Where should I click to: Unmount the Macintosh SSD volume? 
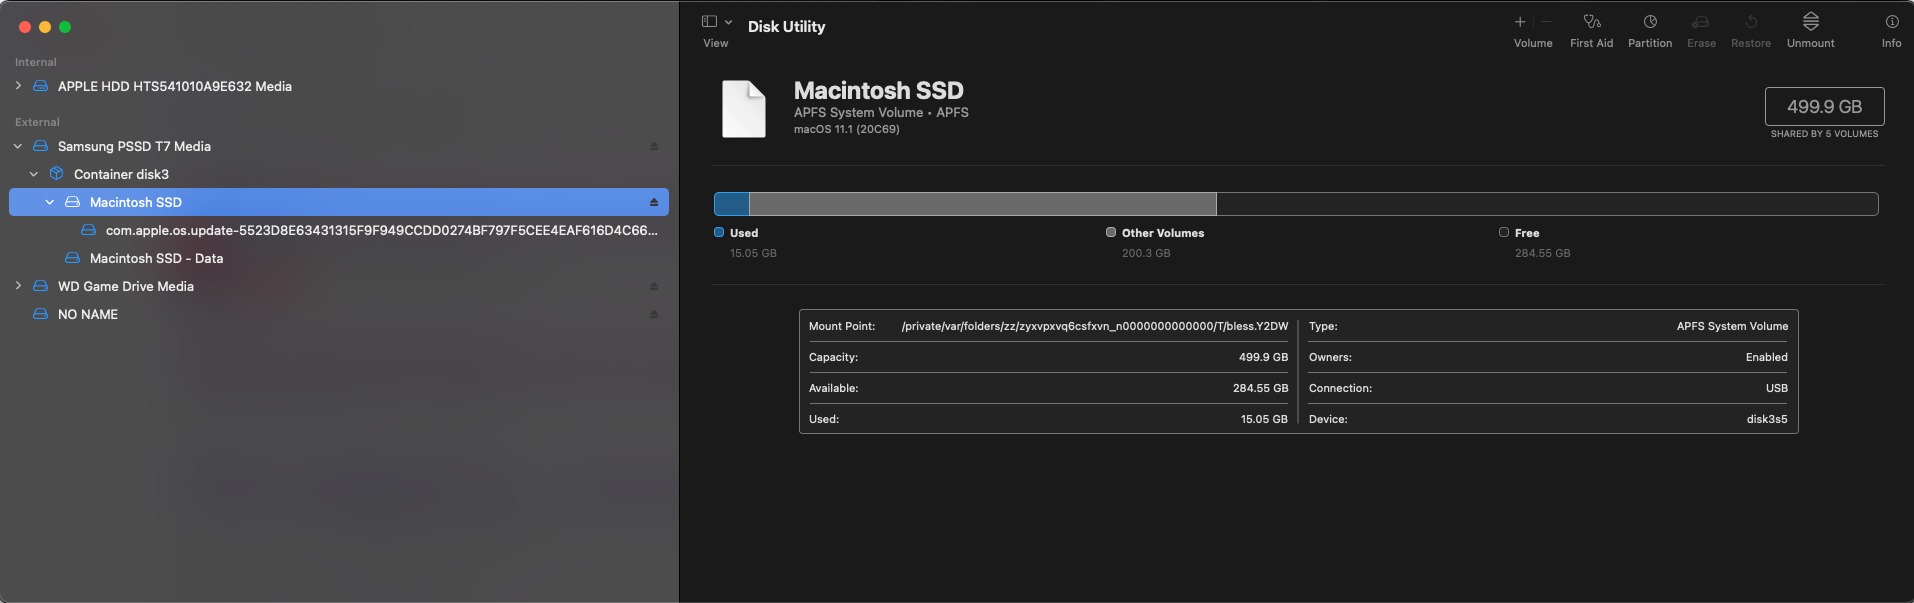click(1811, 22)
